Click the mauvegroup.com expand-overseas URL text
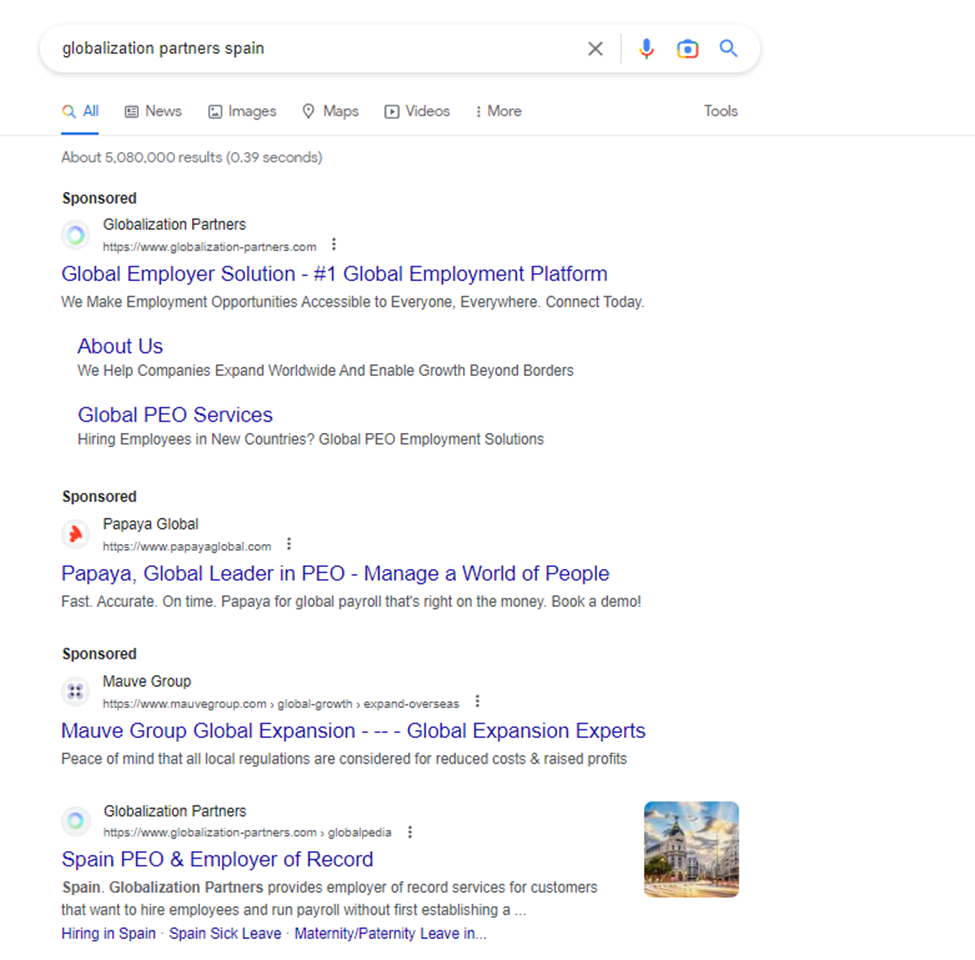 click(281, 704)
